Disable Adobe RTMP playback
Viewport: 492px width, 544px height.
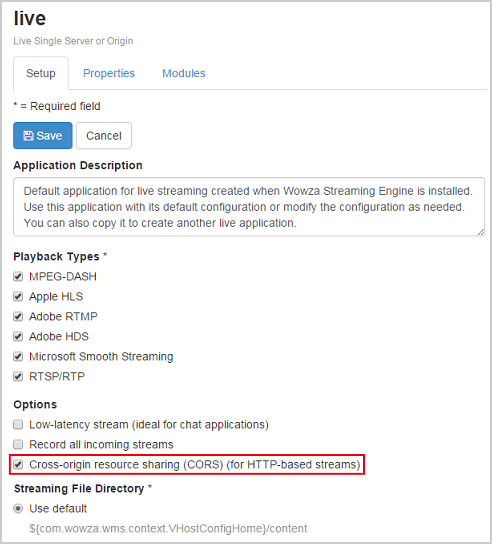(x=18, y=316)
